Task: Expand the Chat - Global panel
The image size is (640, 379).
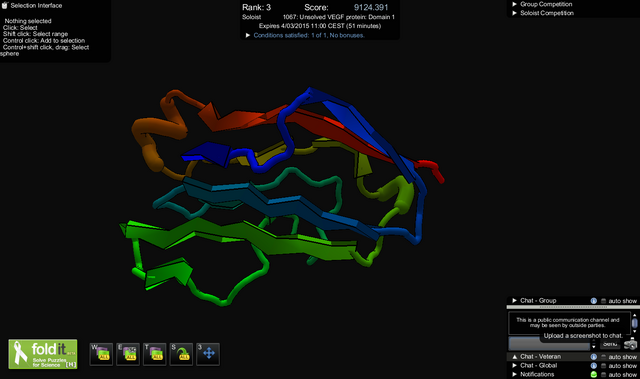Action: 514,366
